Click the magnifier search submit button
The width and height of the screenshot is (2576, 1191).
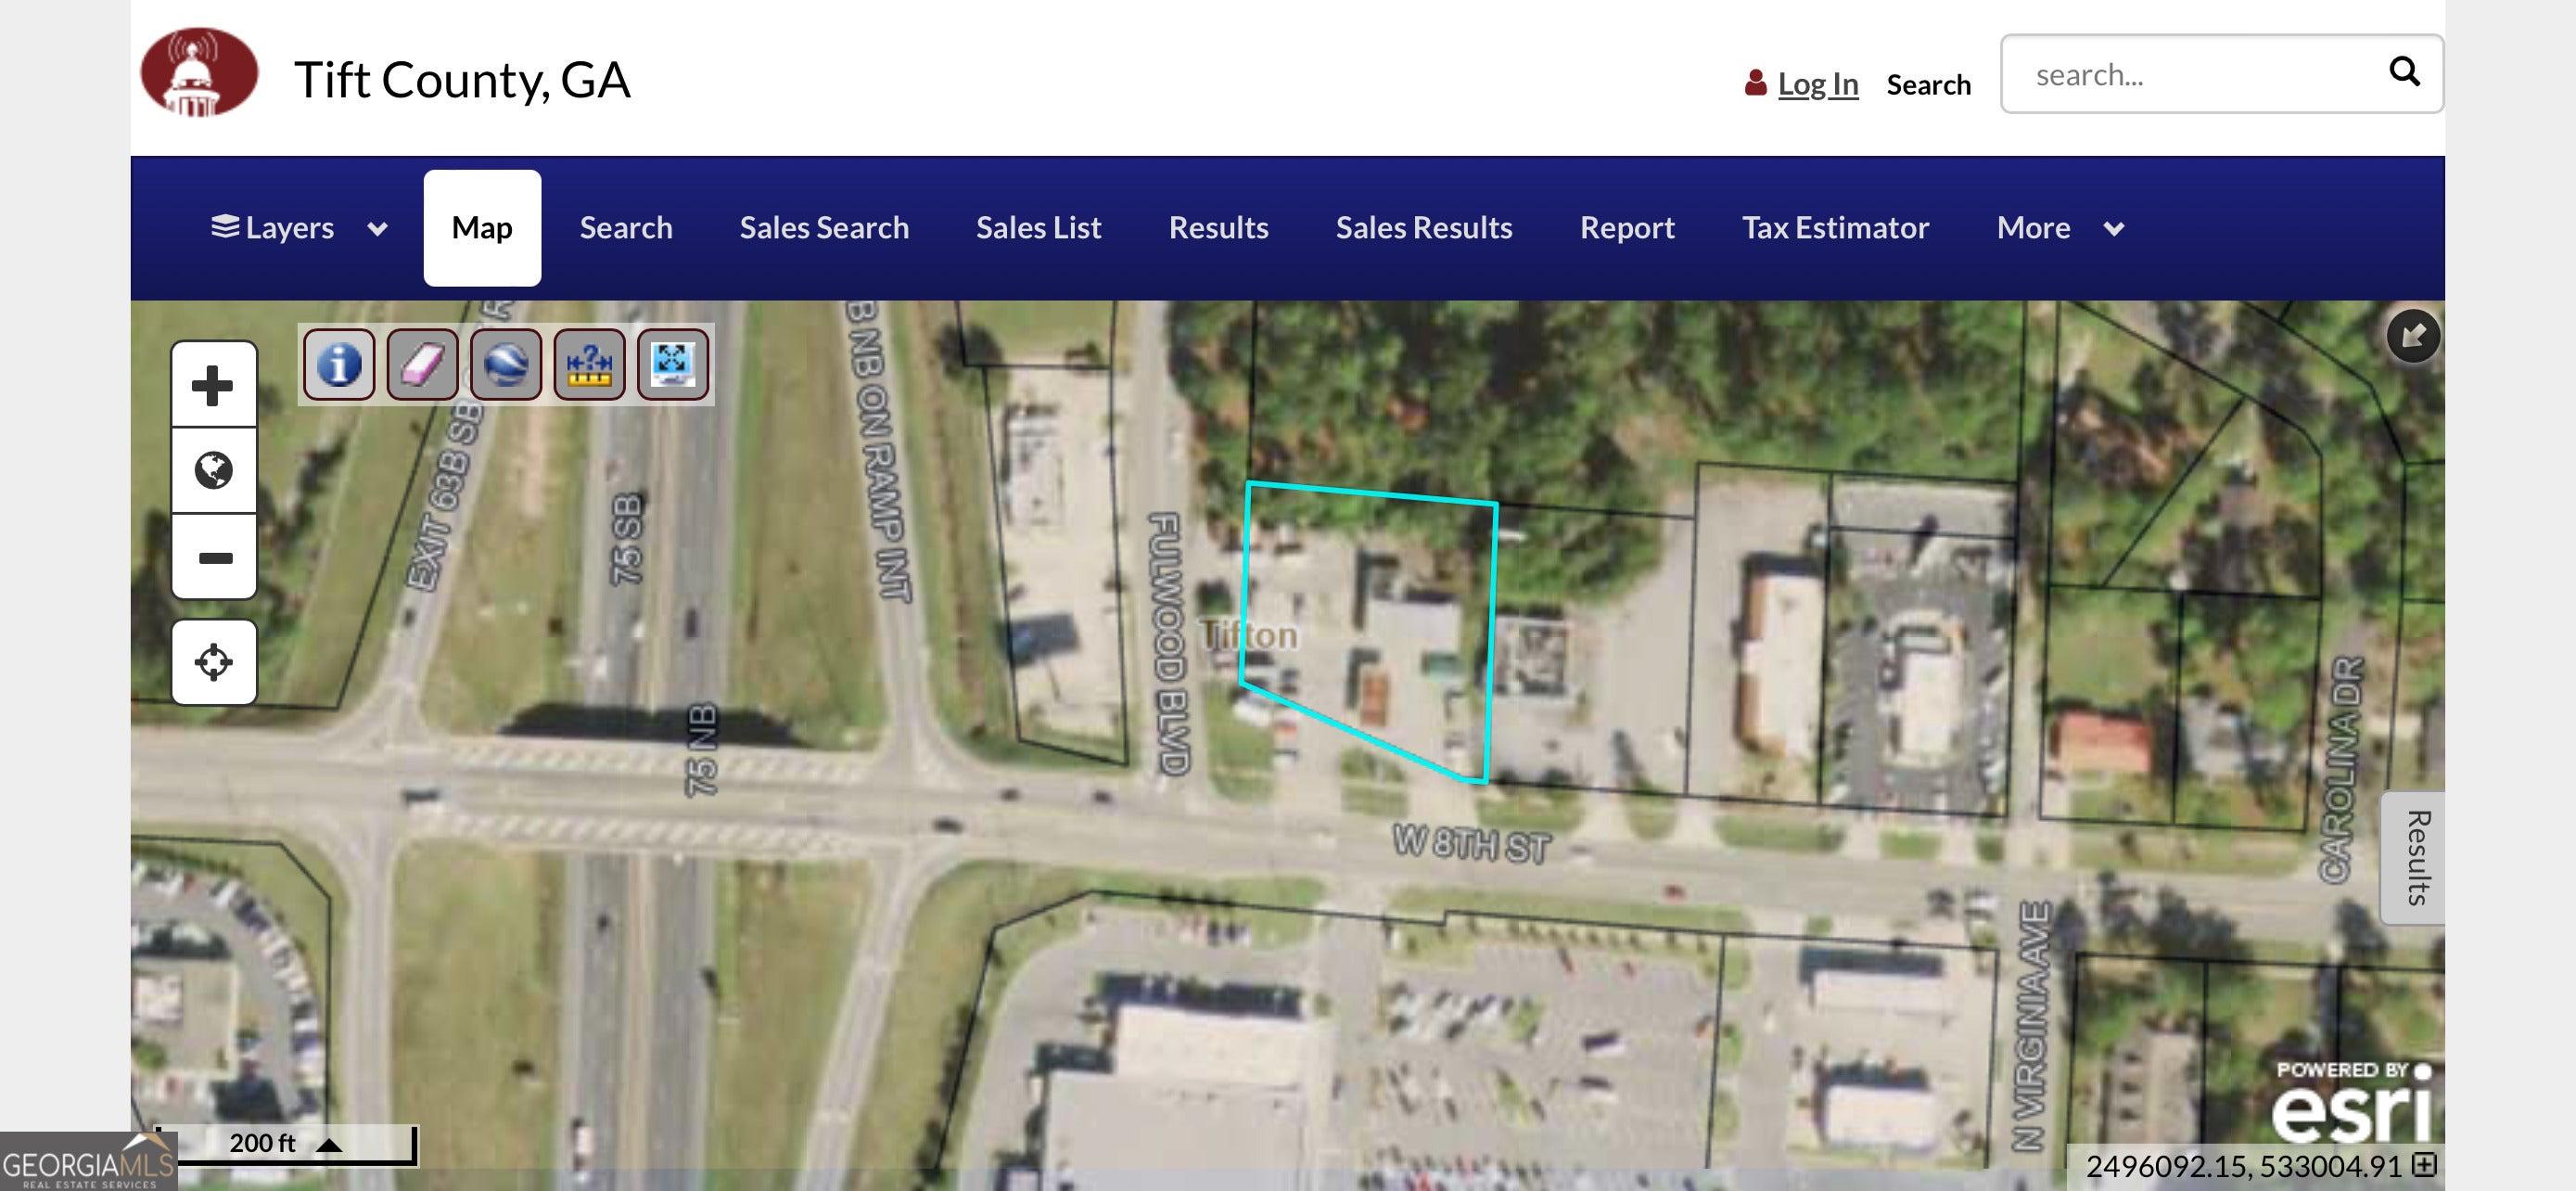tap(2404, 72)
